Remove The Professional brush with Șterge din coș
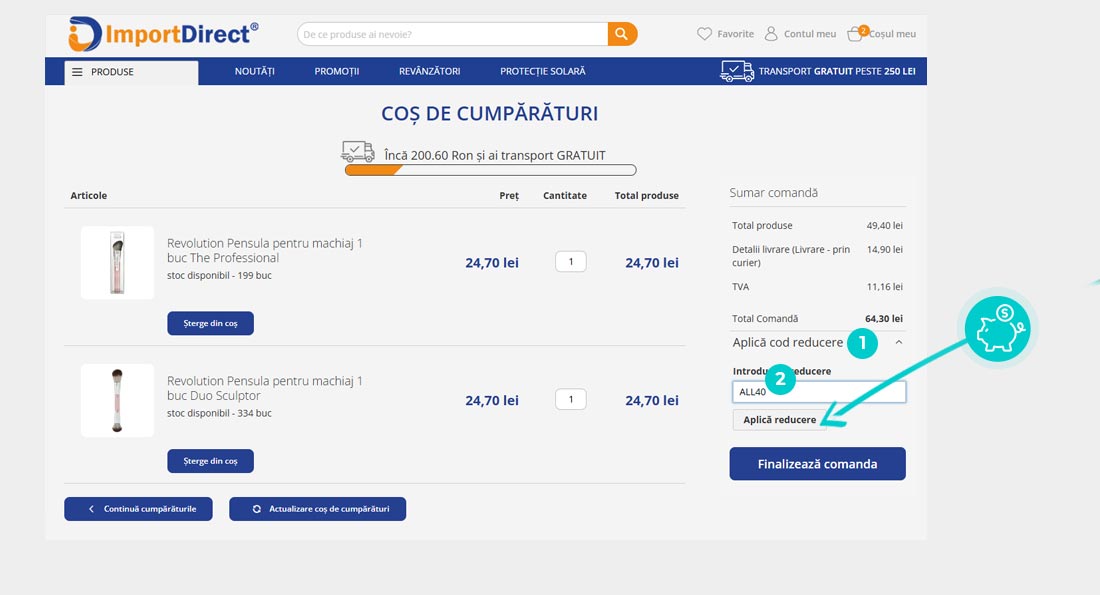1100x595 pixels. pos(210,323)
